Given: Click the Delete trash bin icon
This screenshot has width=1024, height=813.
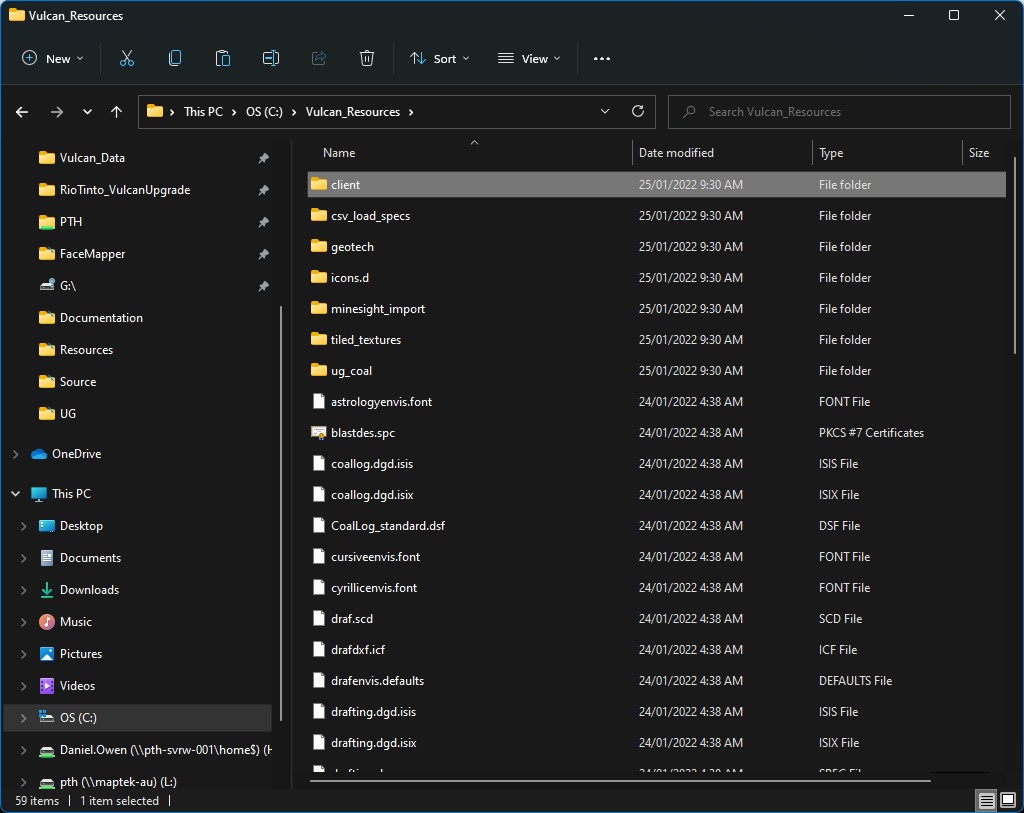Looking at the screenshot, I should [x=367, y=59].
